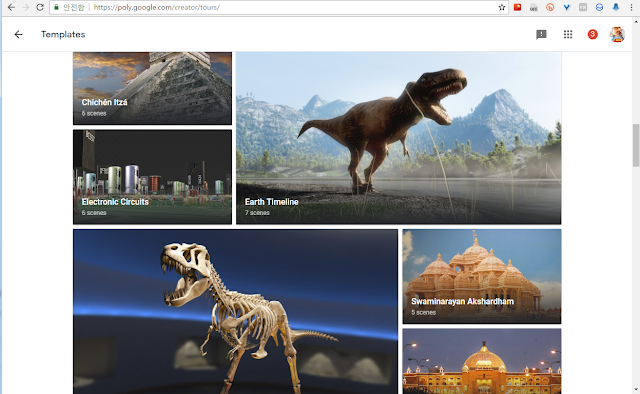The image size is (640, 394).
Task: View the secure site lock icon
Action: 56,7
